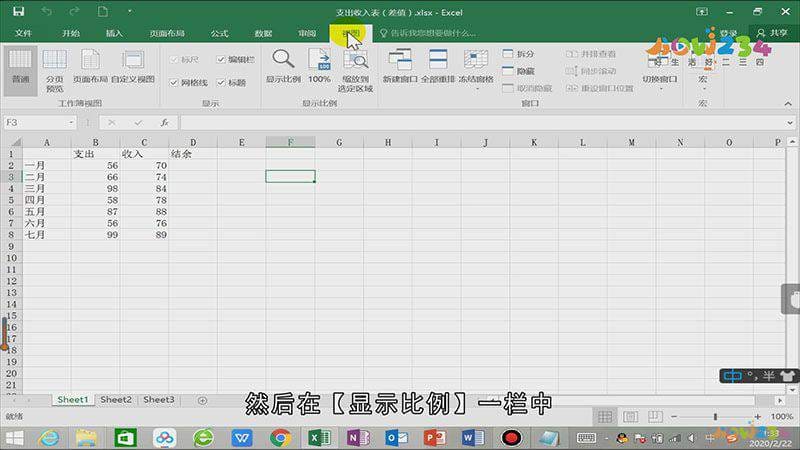Open Custom Views (自定义视图)
Image resolution: width=800 pixels, height=450 pixels.
pos(133,66)
